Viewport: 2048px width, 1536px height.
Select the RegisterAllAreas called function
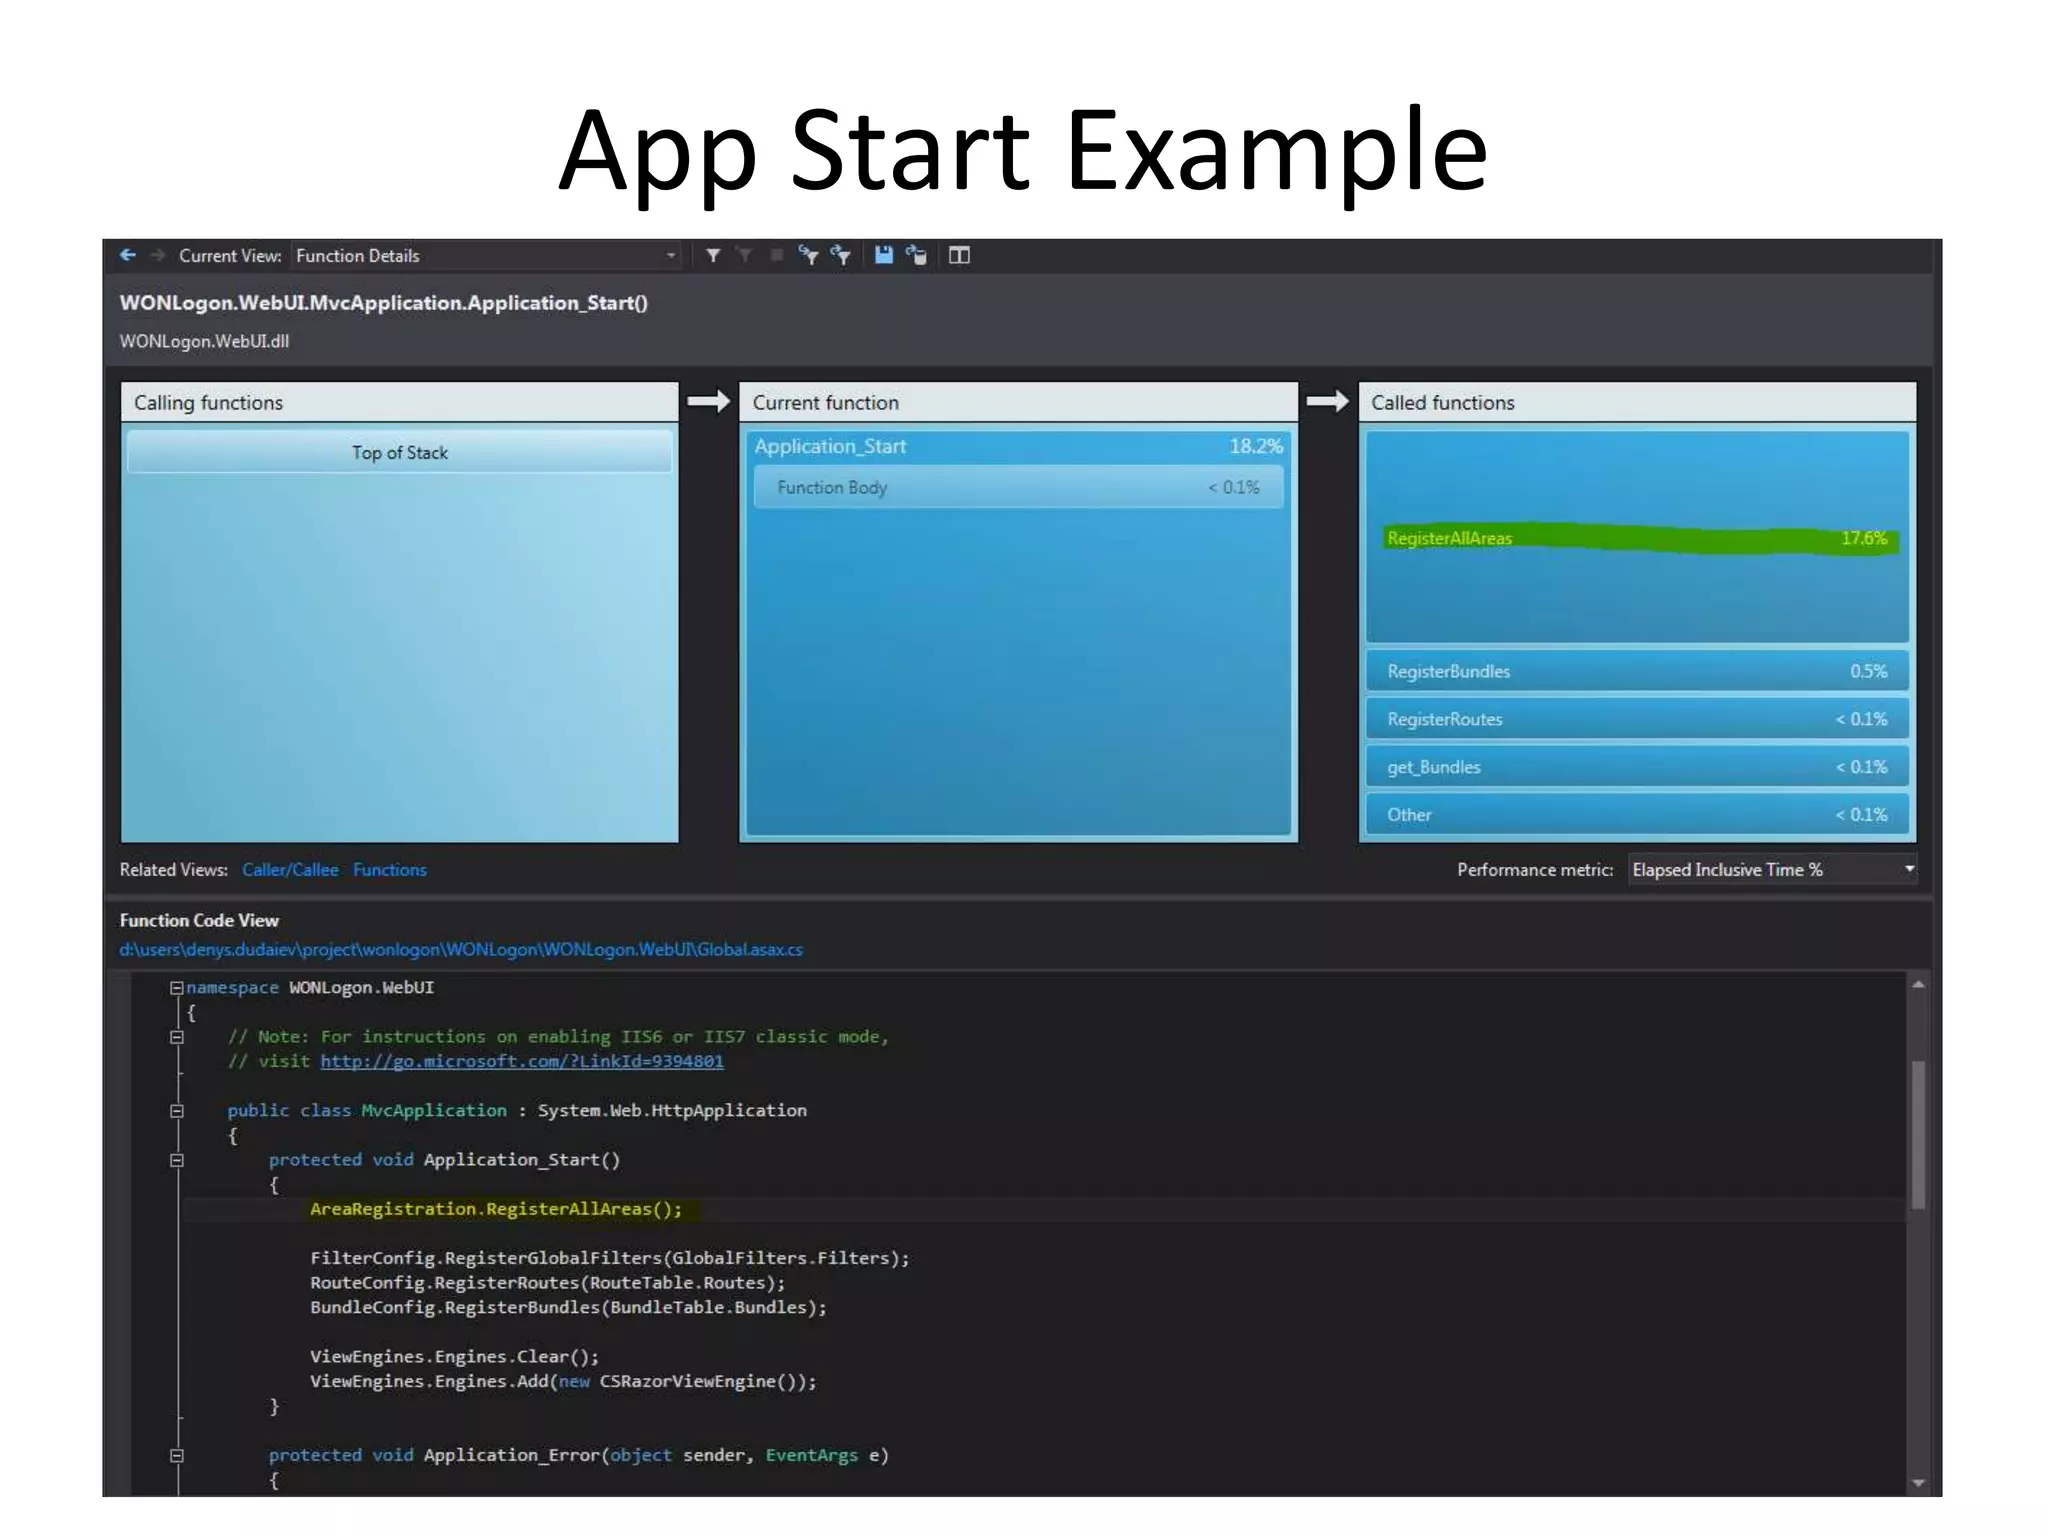tap(1637, 538)
